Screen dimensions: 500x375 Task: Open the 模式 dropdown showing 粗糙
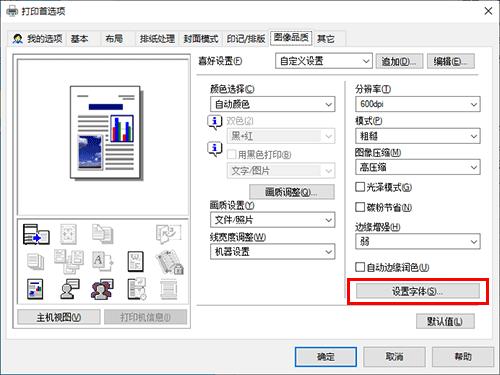click(x=418, y=136)
